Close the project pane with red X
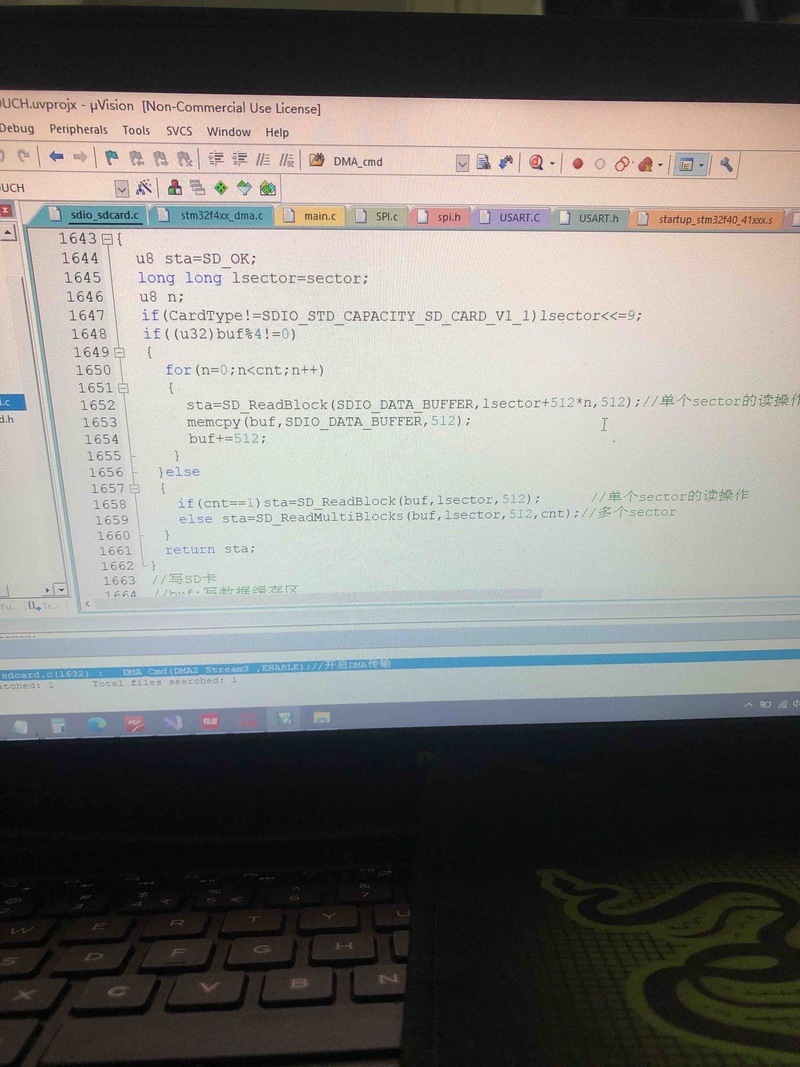 point(5,210)
